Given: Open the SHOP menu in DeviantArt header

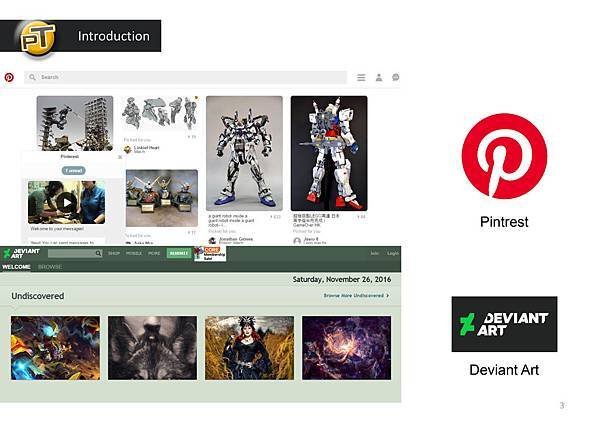Looking at the screenshot, I should pyautogui.click(x=114, y=253).
